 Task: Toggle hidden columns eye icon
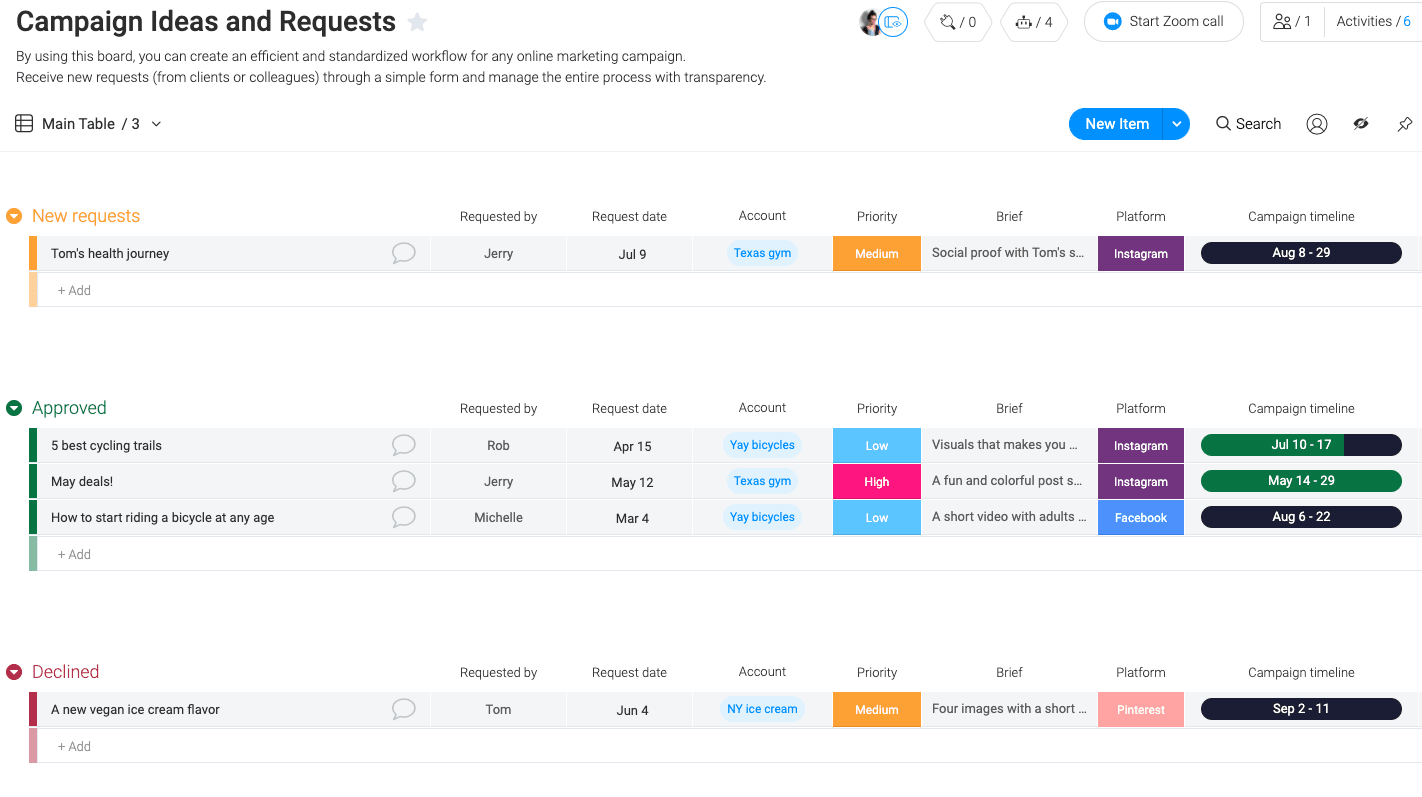coord(1360,124)
